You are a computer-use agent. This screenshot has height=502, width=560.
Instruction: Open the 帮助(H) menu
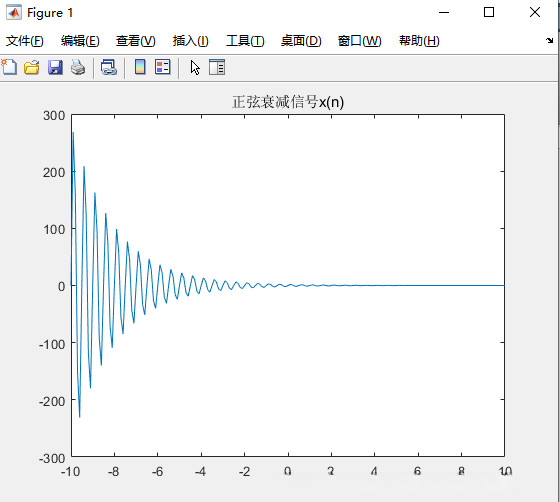[419, 41]
